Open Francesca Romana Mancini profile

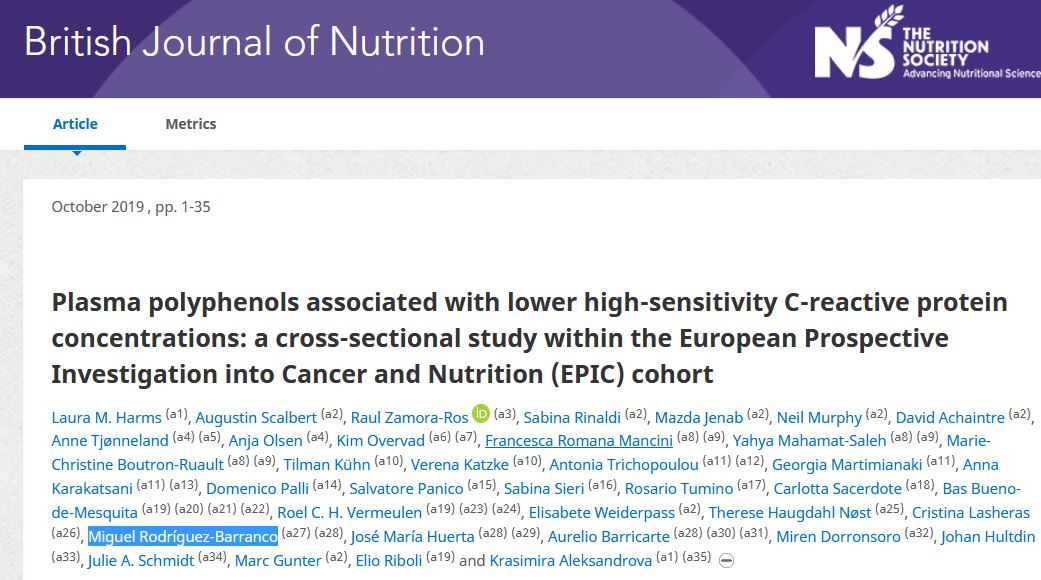578,441
